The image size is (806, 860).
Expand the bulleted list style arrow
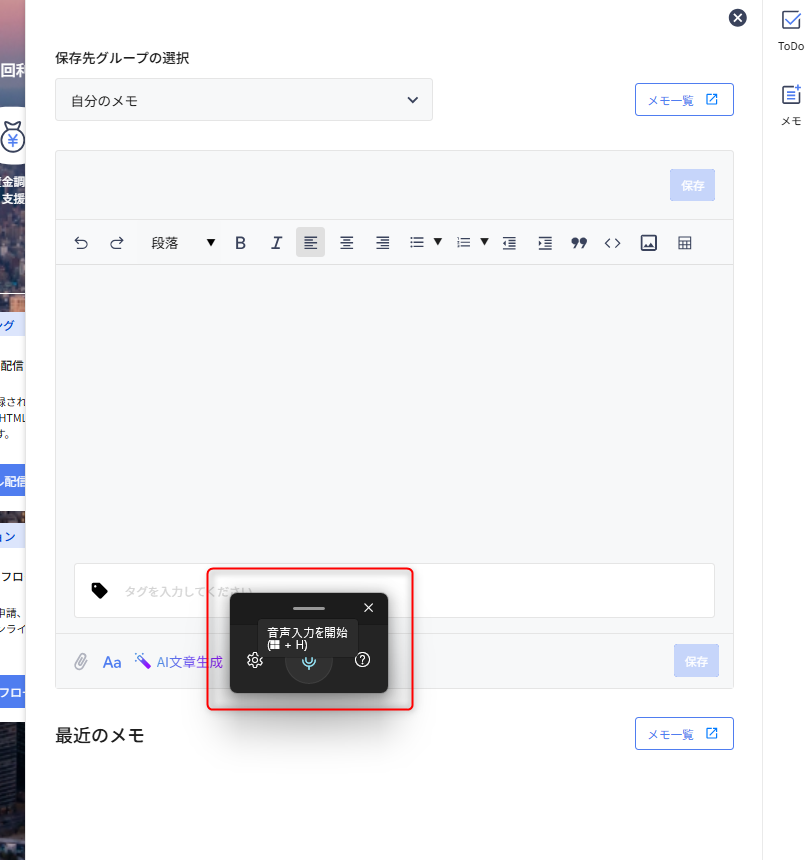(x=438, y=242)
